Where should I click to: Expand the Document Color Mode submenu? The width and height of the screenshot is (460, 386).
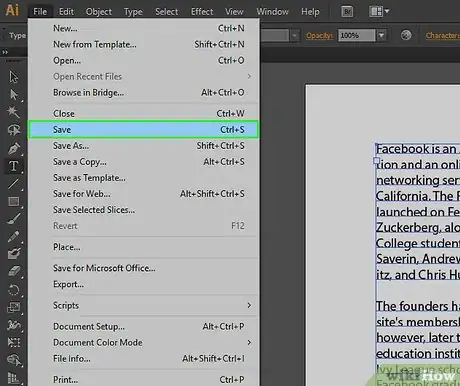point(249,343)
